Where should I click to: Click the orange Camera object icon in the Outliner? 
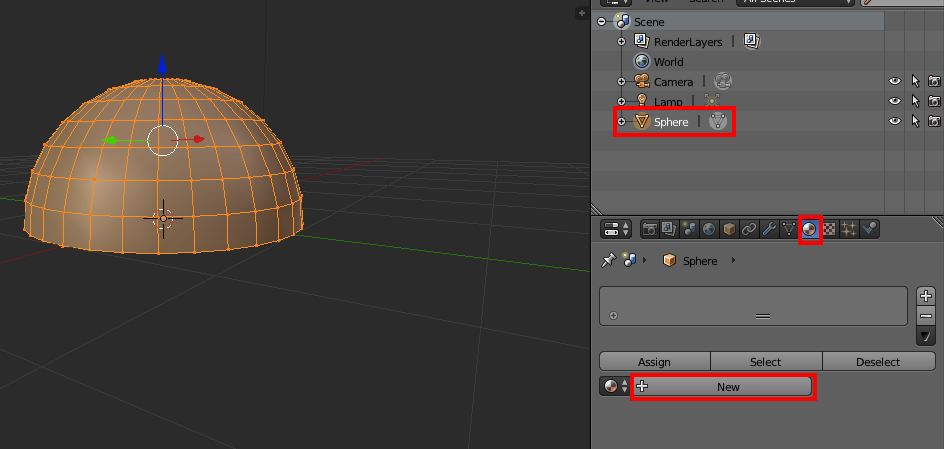tap(642, 81)
